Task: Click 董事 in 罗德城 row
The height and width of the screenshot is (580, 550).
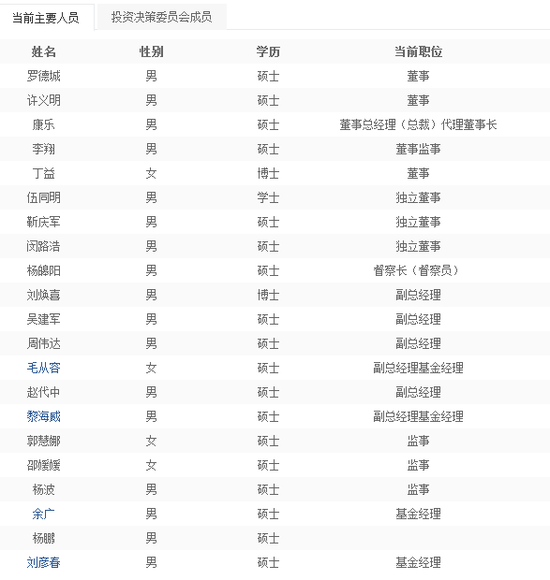Action: tap(418, 76)
